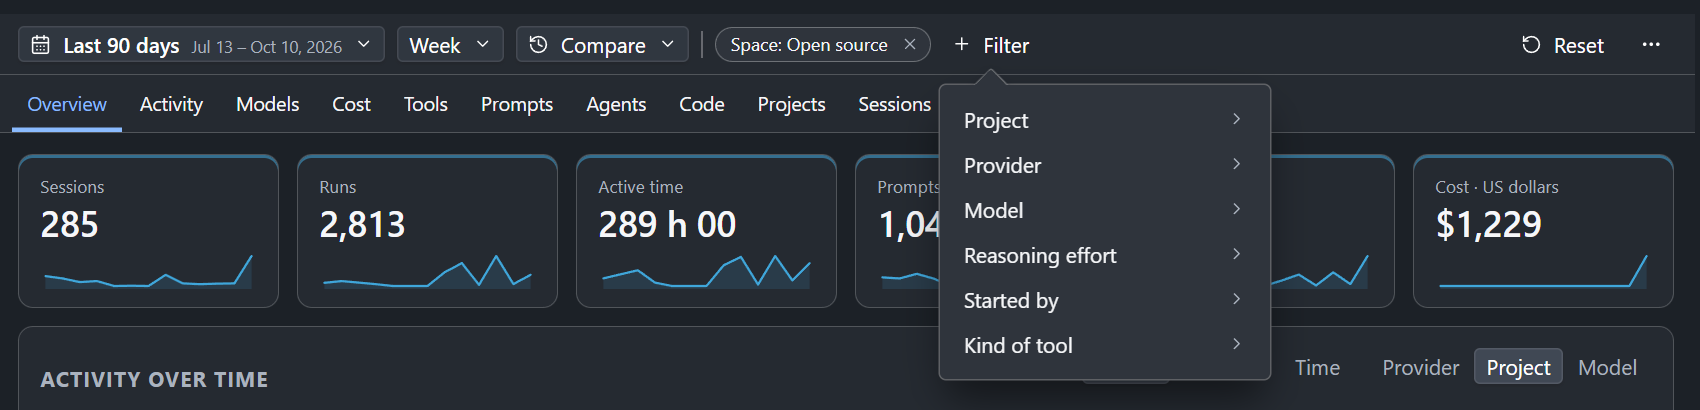This screenshot has height=410, width=1700.
Task: Select the Provider grouping option in chart
Action: click(x=1420, y=368)
